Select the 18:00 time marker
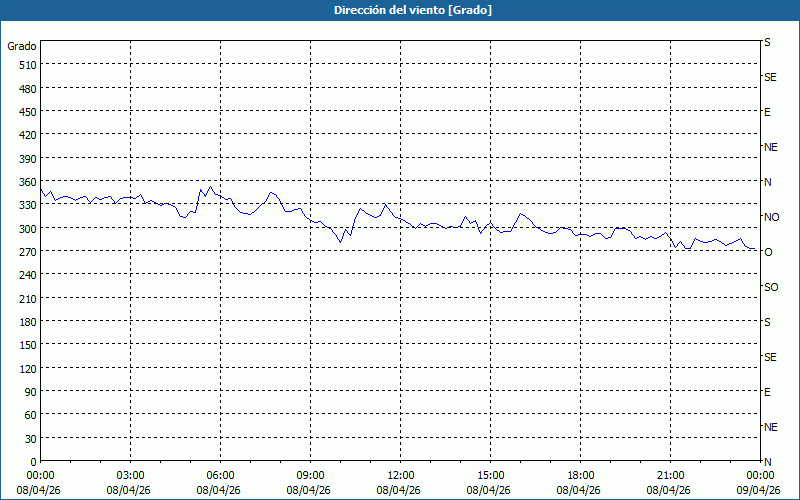Image resolution: width=800 pixels, height=500 pixels. click(580, 476)
